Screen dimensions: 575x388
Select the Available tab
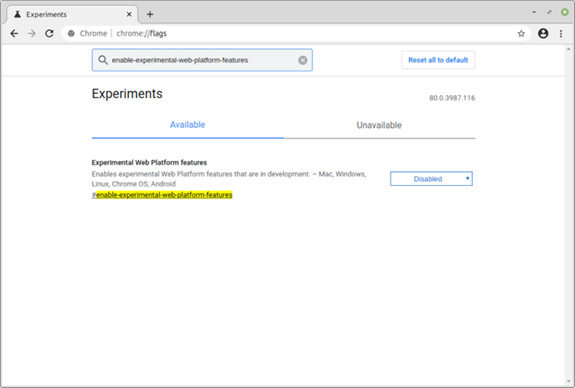point(187,125)
